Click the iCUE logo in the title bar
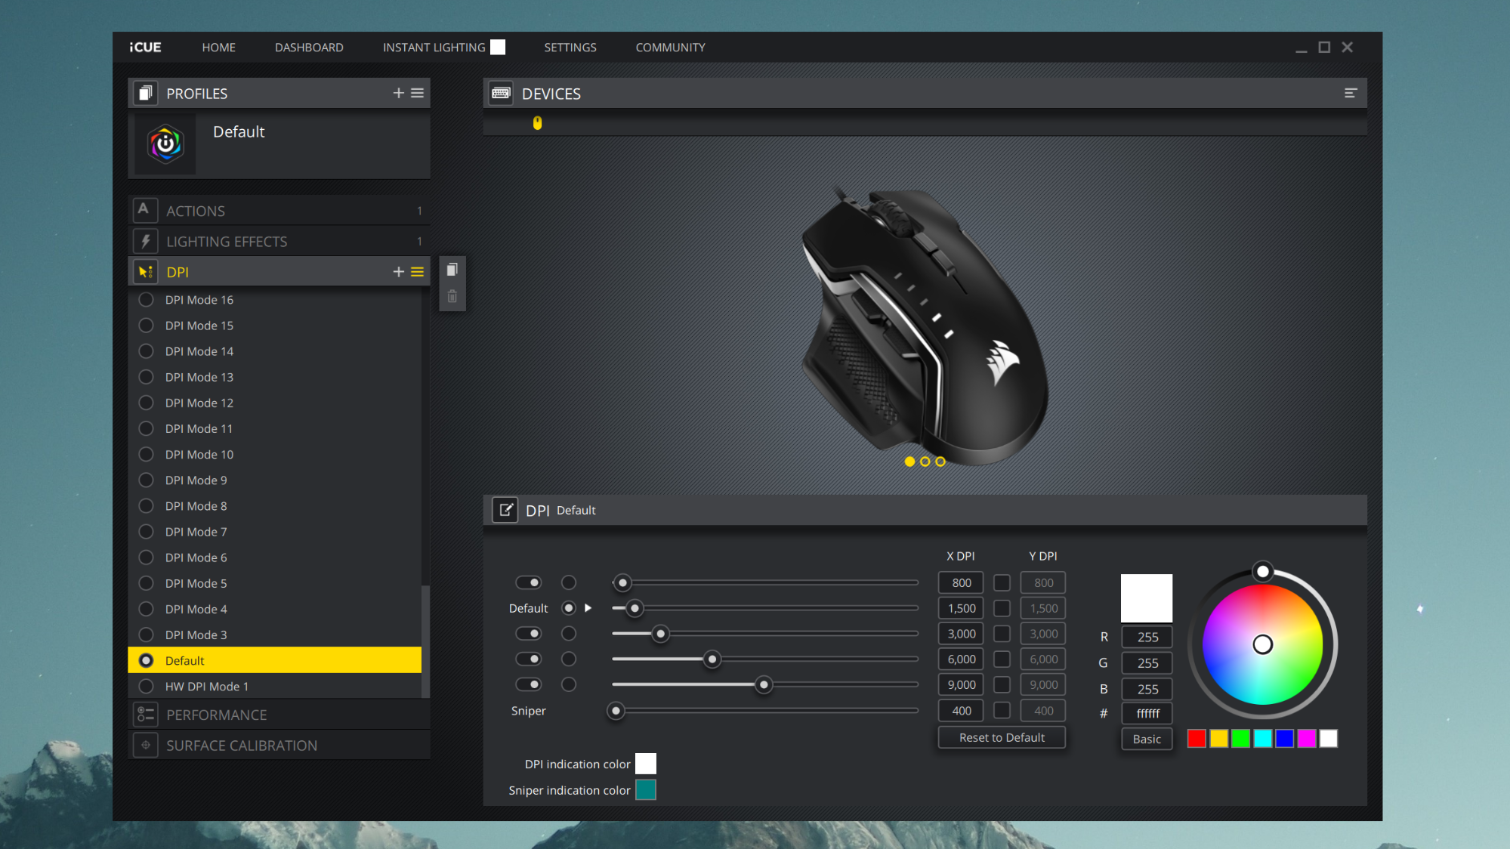 145,47
